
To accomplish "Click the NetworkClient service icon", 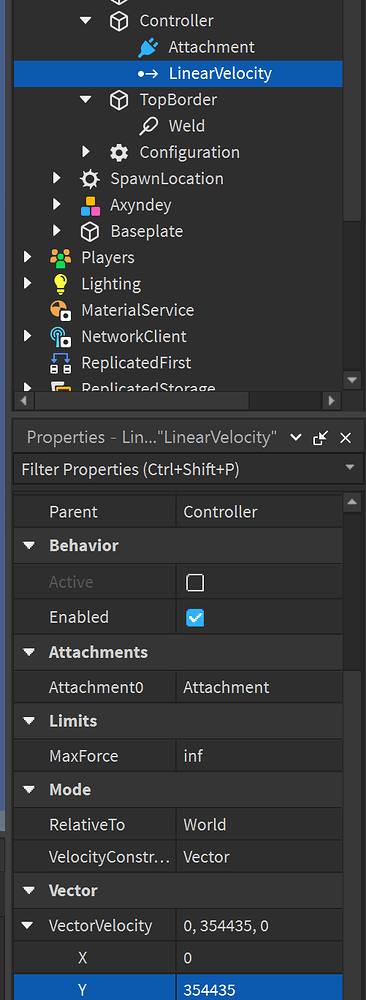I will (61, 337).
